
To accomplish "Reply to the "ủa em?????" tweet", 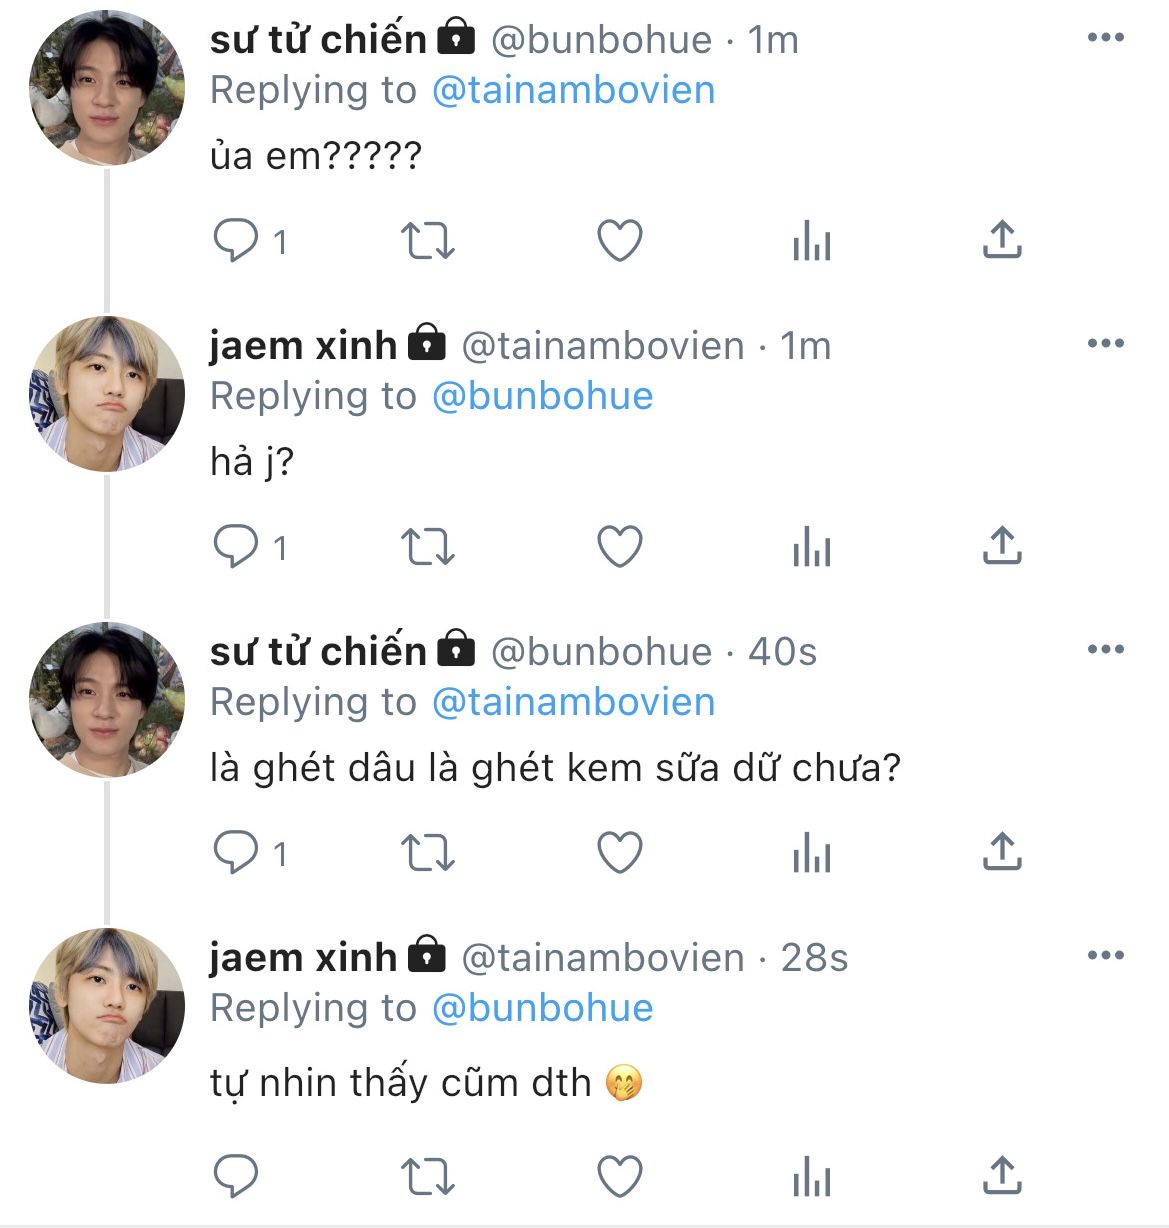I will click(236, 241).
